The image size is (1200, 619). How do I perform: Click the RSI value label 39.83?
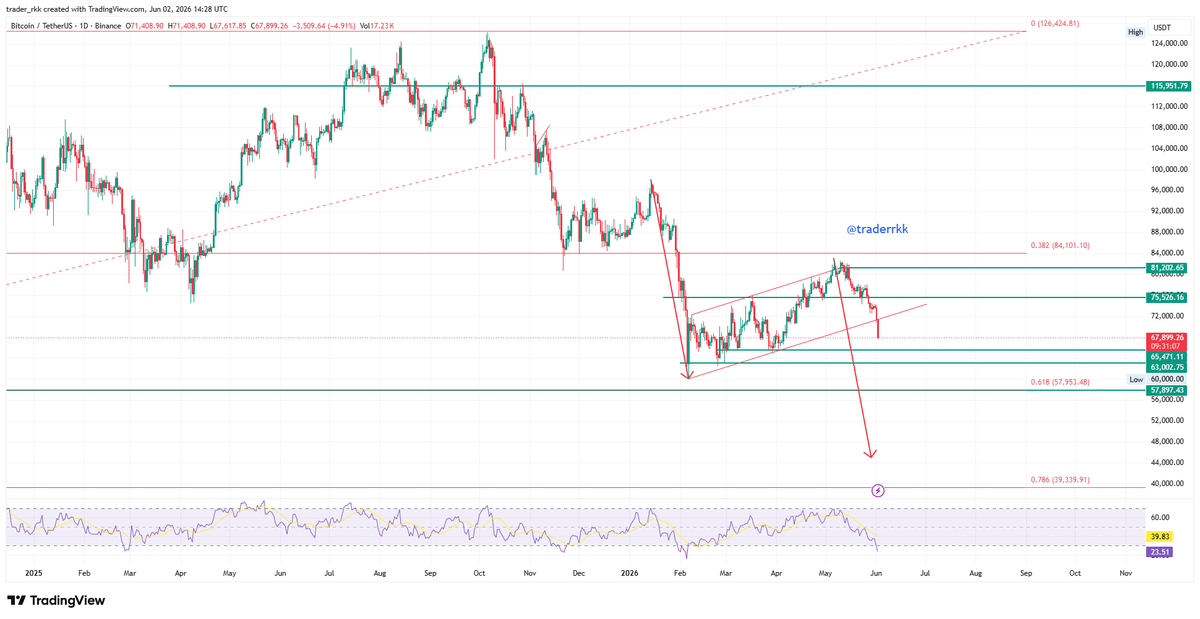click(1159, 537)
